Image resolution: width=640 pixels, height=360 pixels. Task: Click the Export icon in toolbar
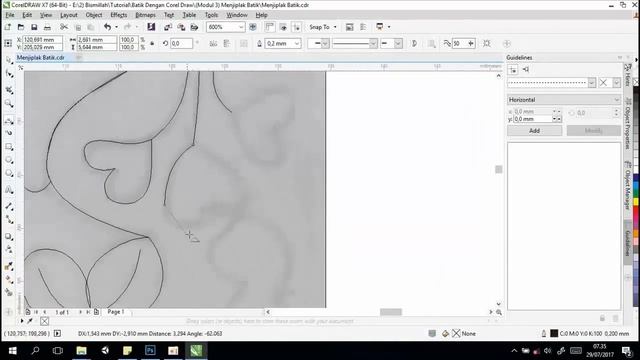(x=181, y=27)
